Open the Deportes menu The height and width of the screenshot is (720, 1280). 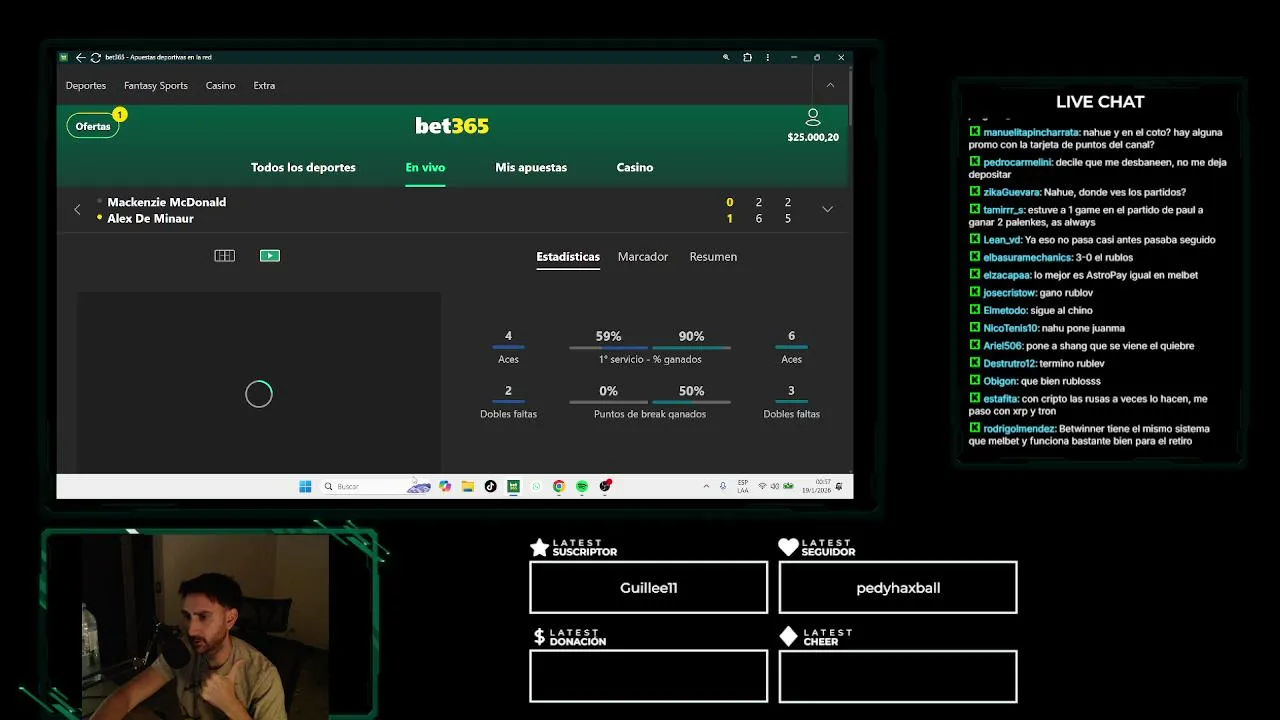[x=86, y=85]
